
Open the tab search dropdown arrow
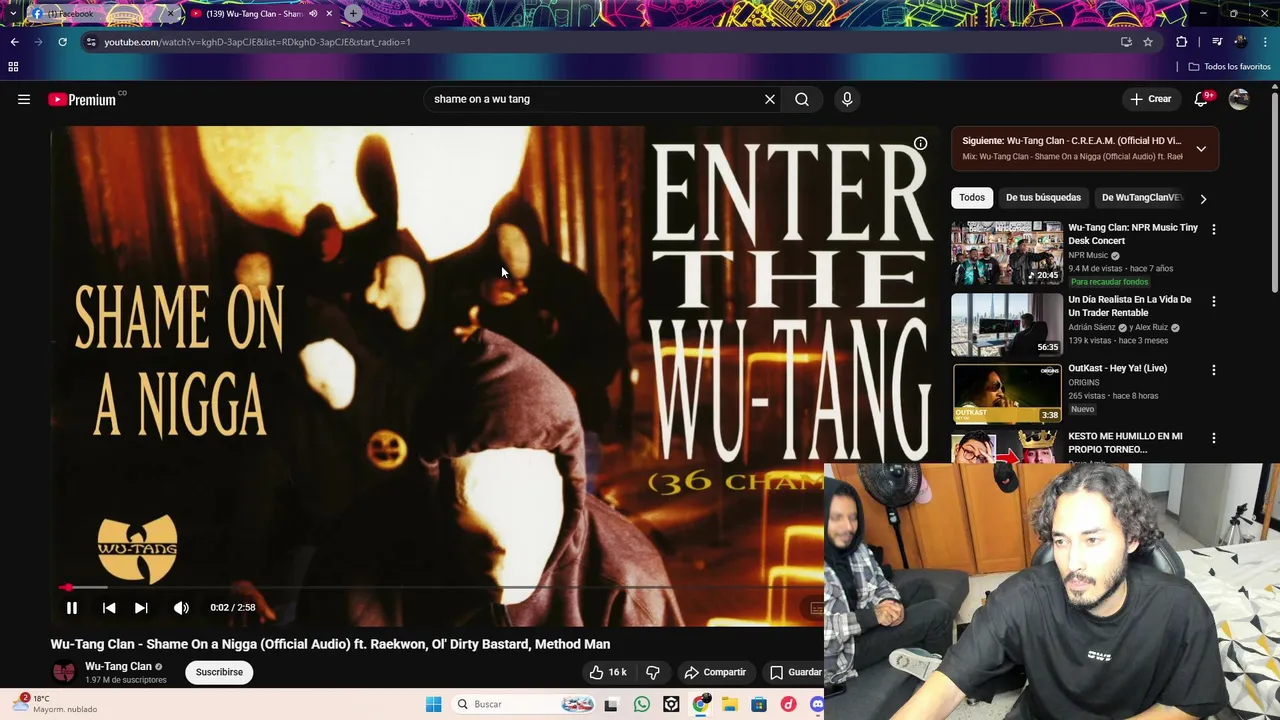point(12,14)
